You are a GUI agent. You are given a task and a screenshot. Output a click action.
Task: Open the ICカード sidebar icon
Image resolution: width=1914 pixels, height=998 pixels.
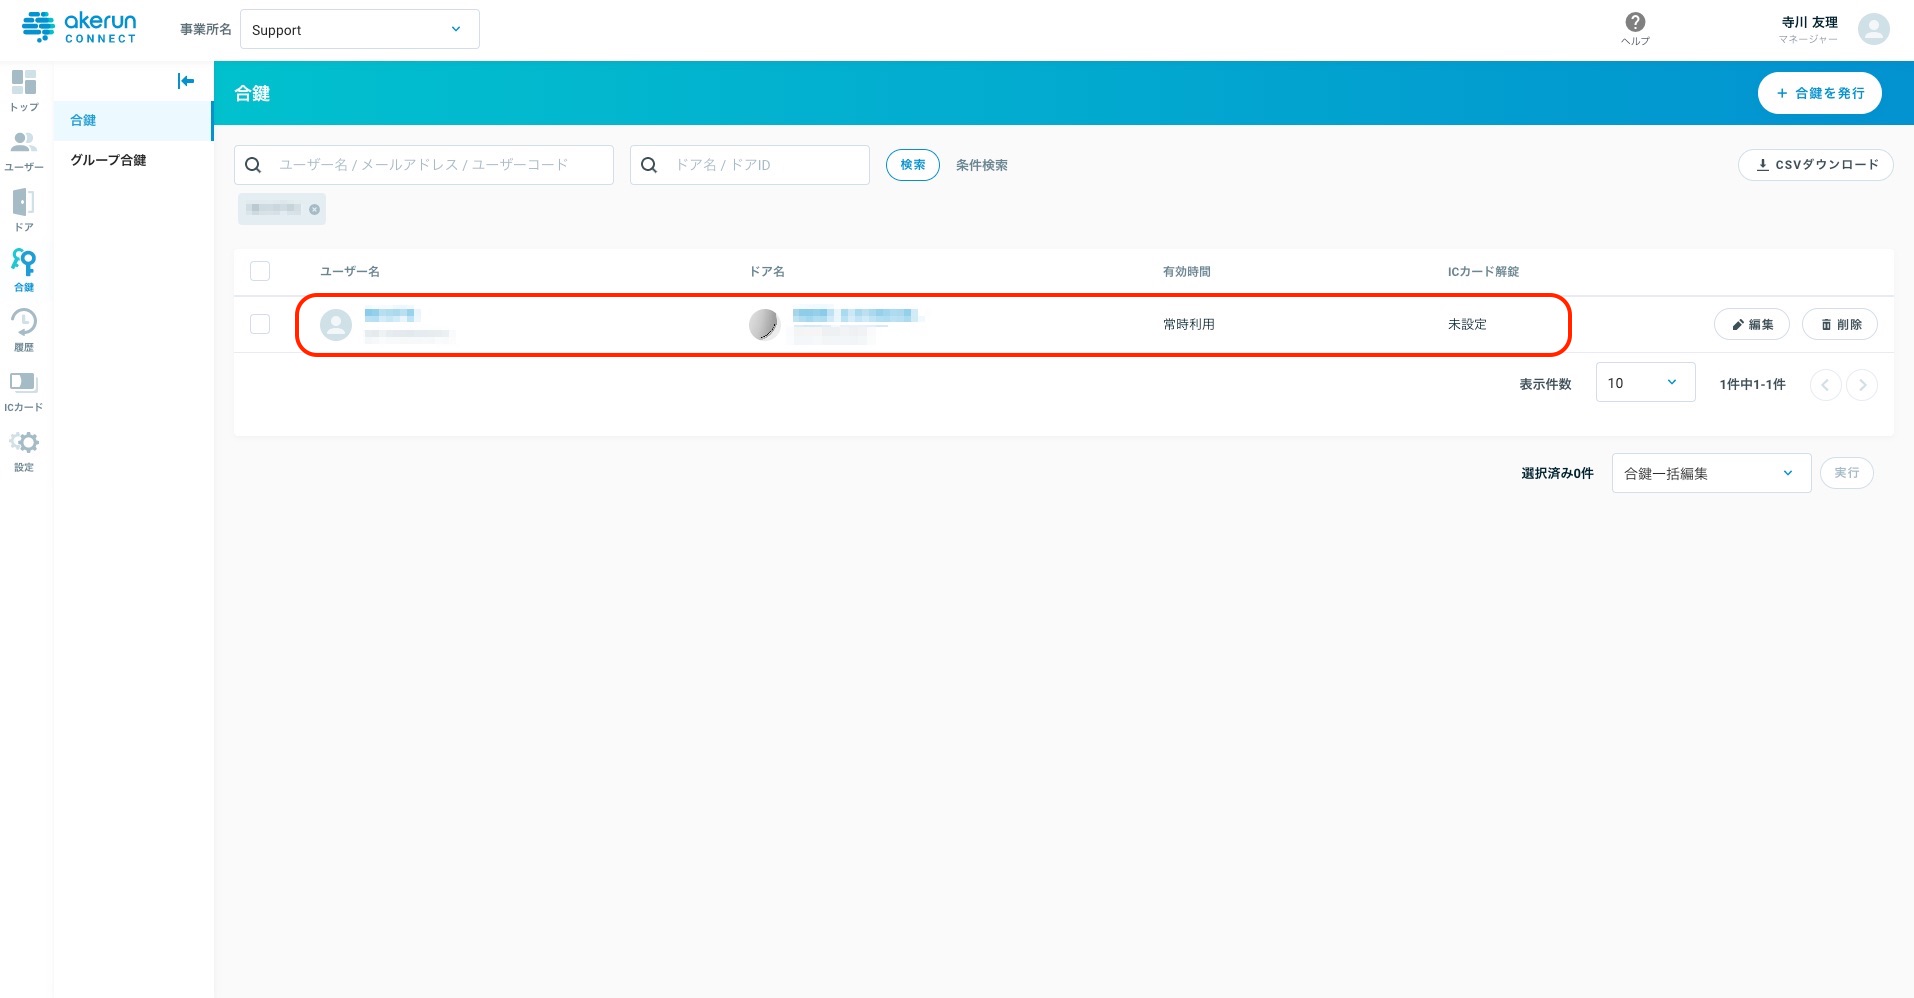point(24,390)
